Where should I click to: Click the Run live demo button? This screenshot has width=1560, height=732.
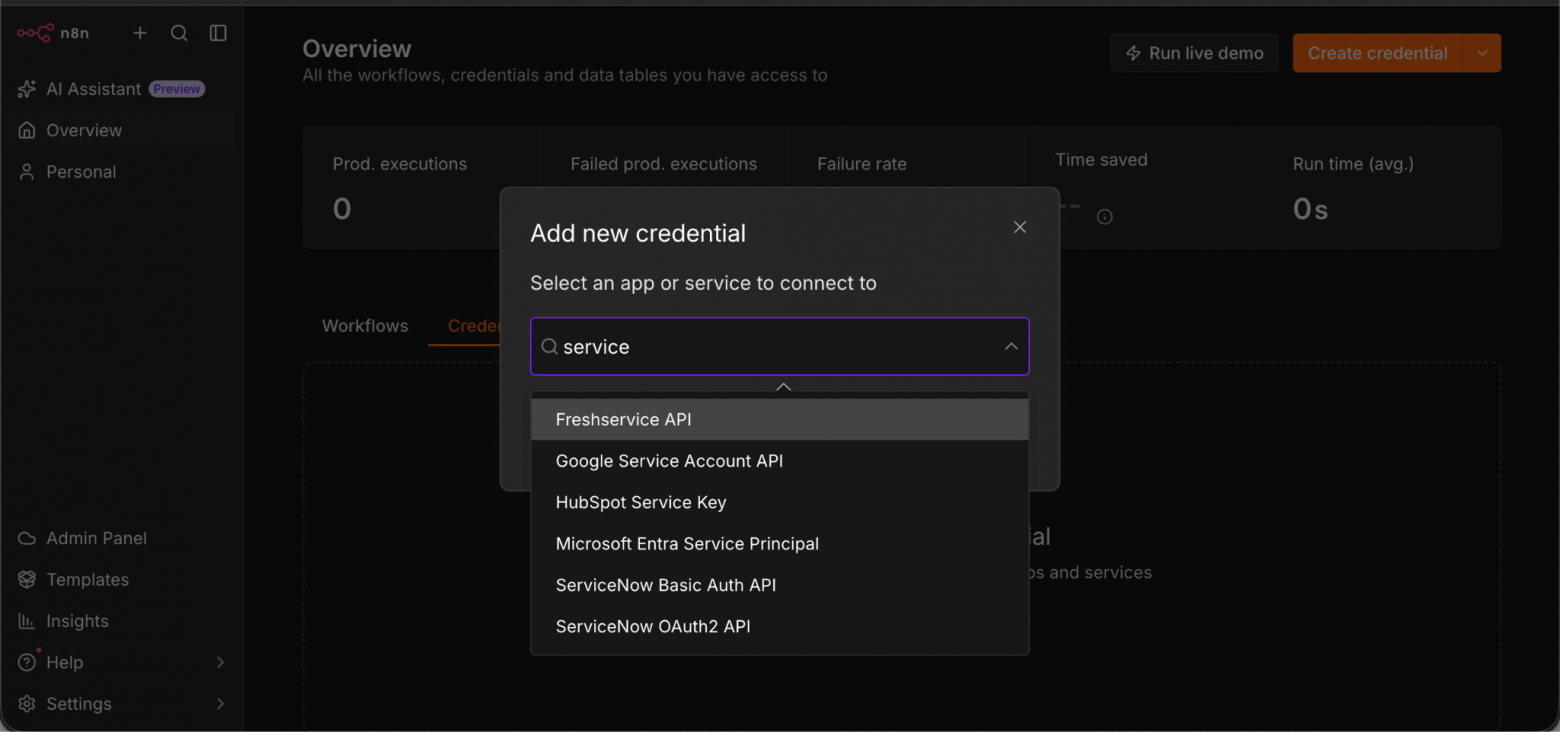point(1194,53)
